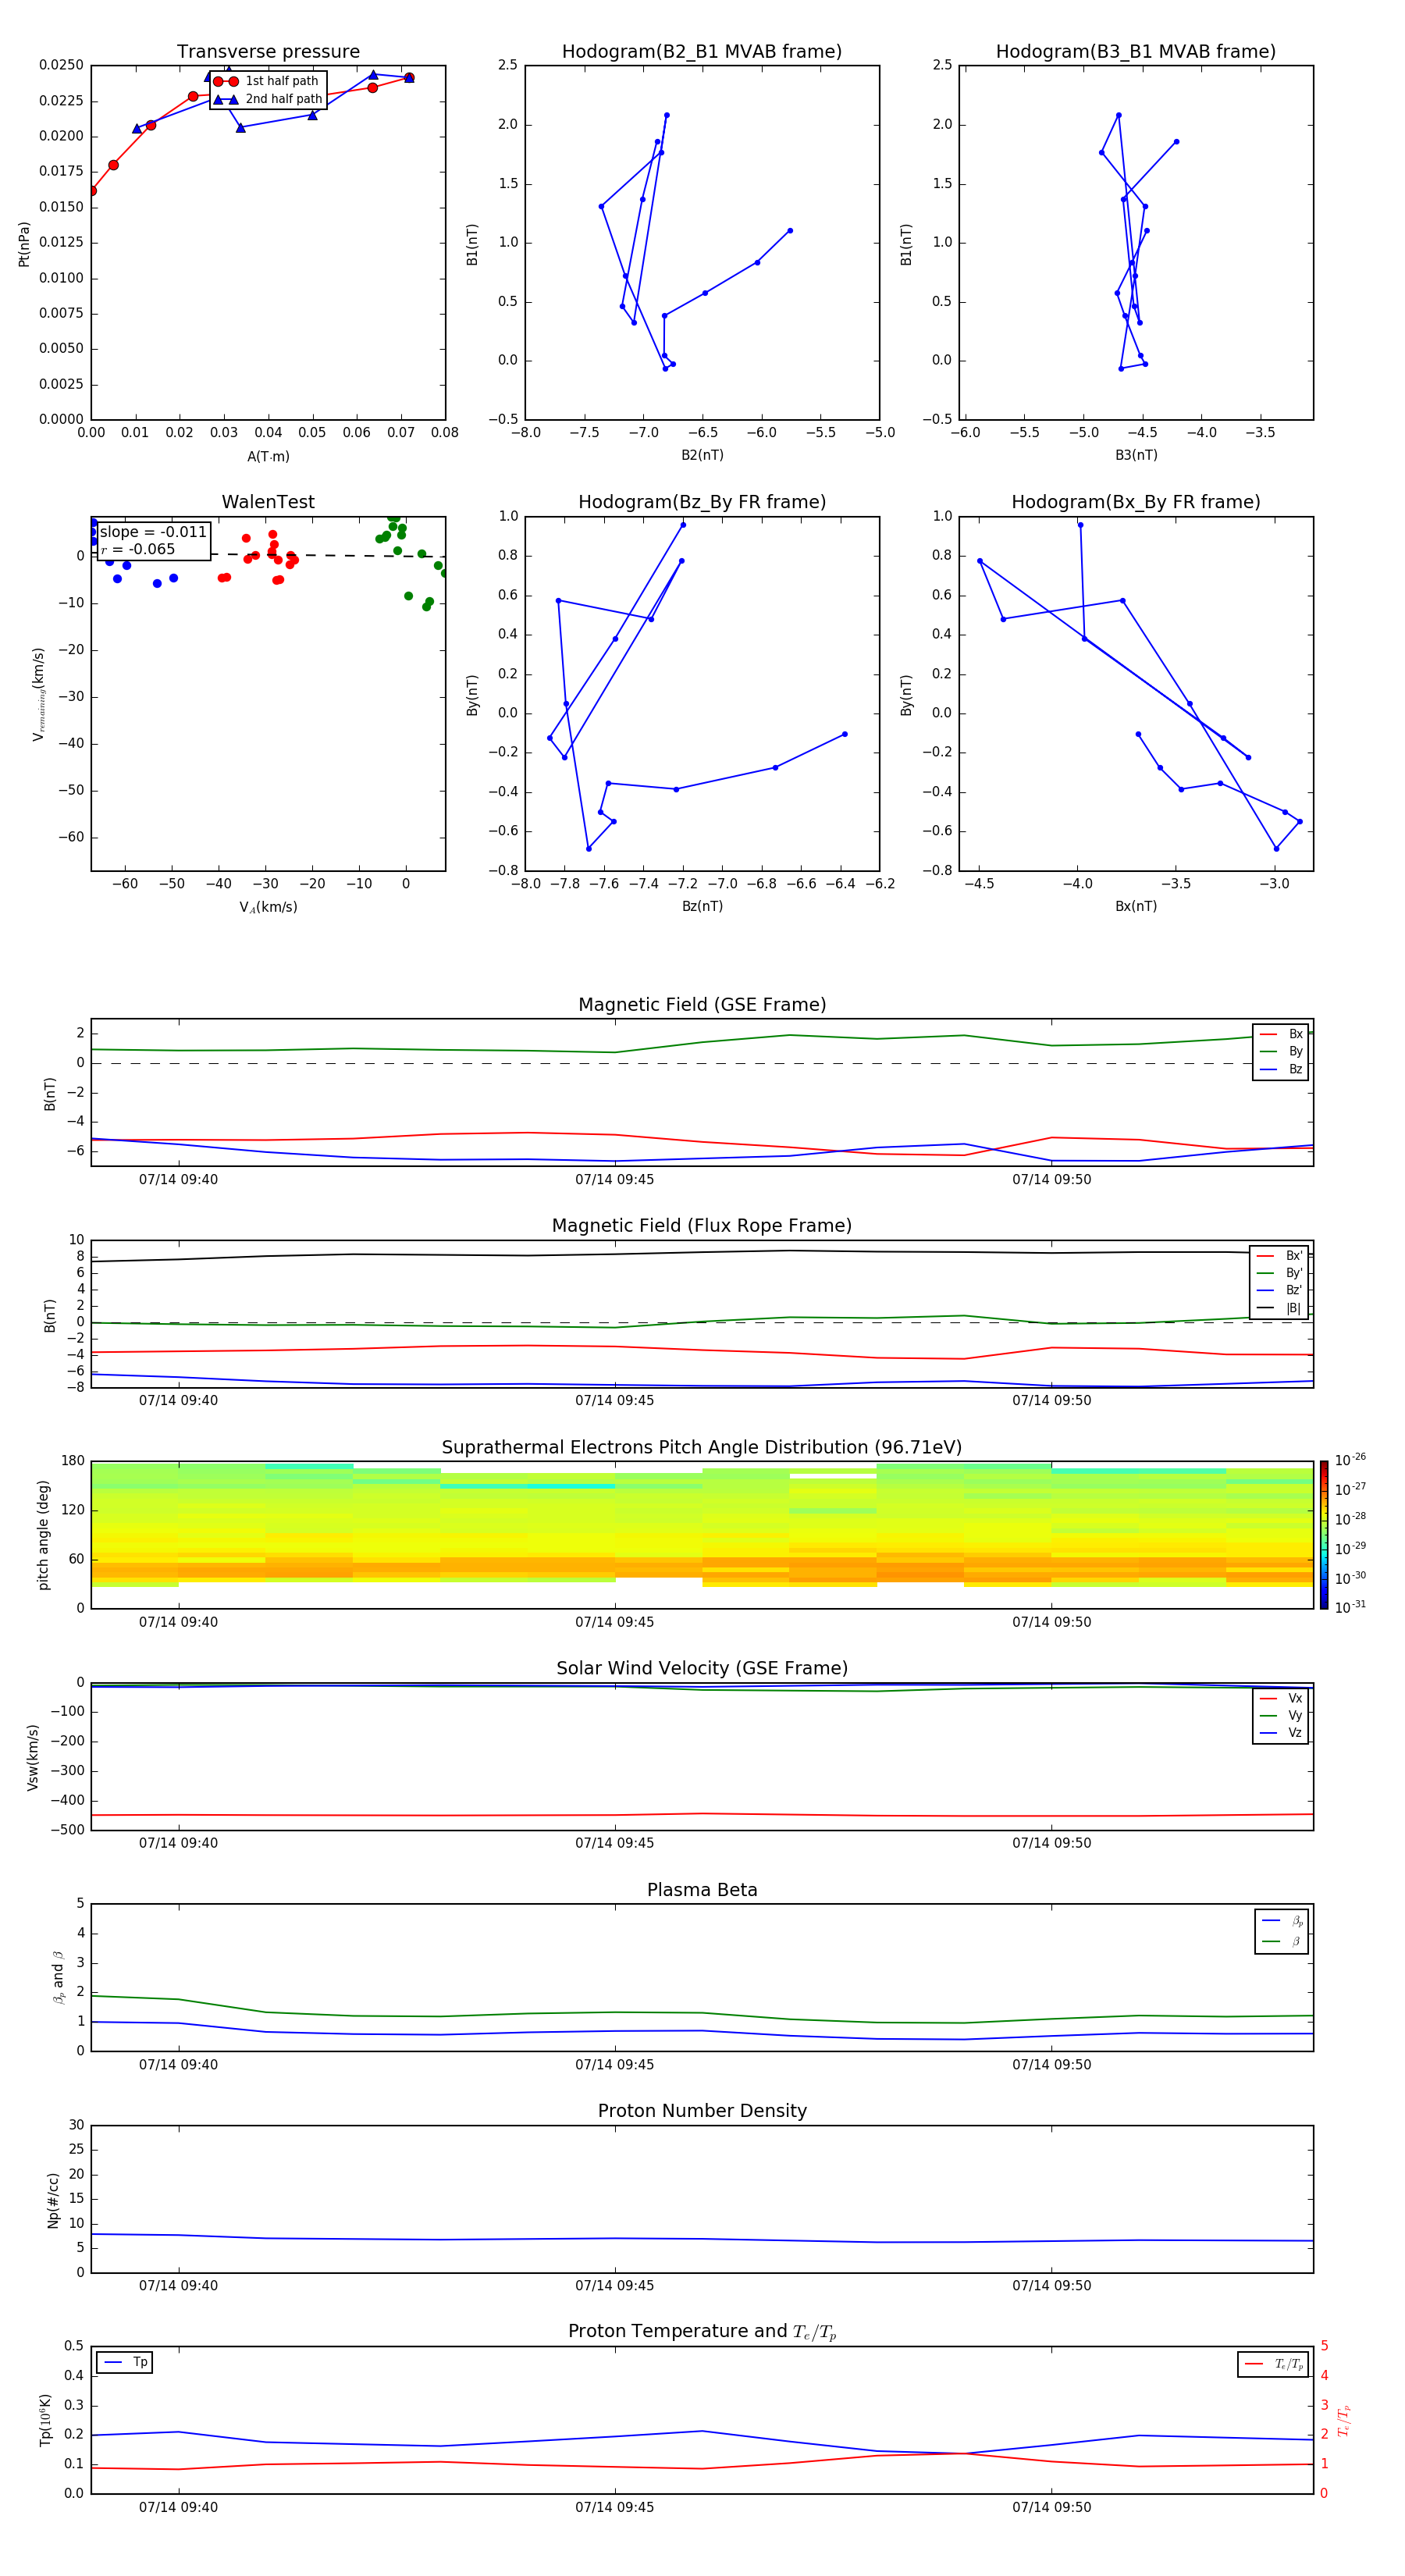Screen dimensions: 1405x2576
Task: Click the pitch angle spectrogram heatmap
Action: point(702,1535)
